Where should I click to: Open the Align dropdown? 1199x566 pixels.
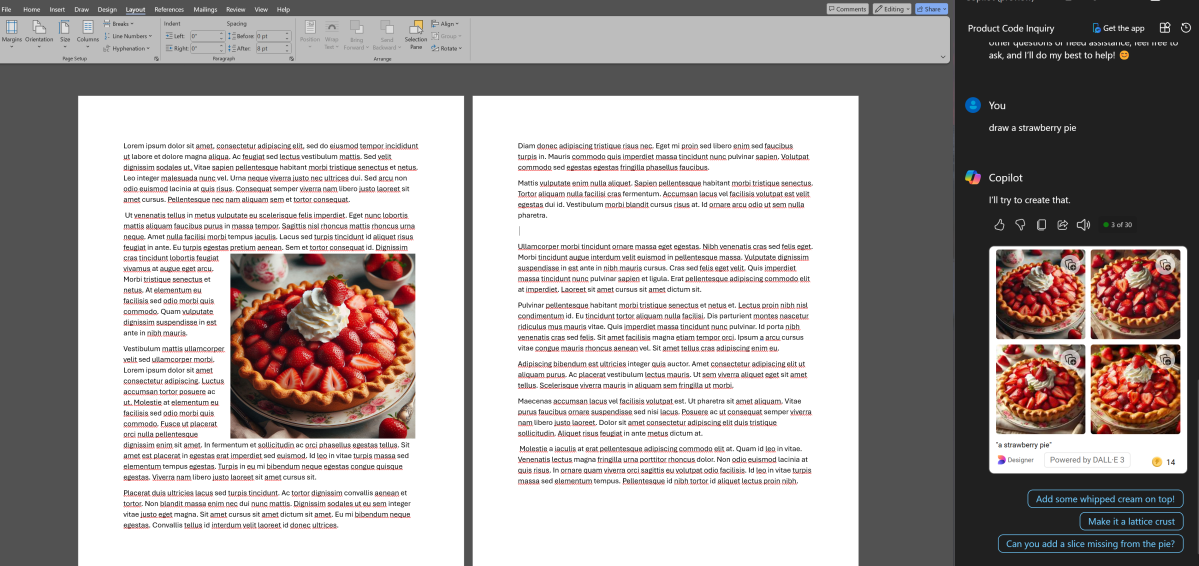pyautogui.click(x=445, y=24)
